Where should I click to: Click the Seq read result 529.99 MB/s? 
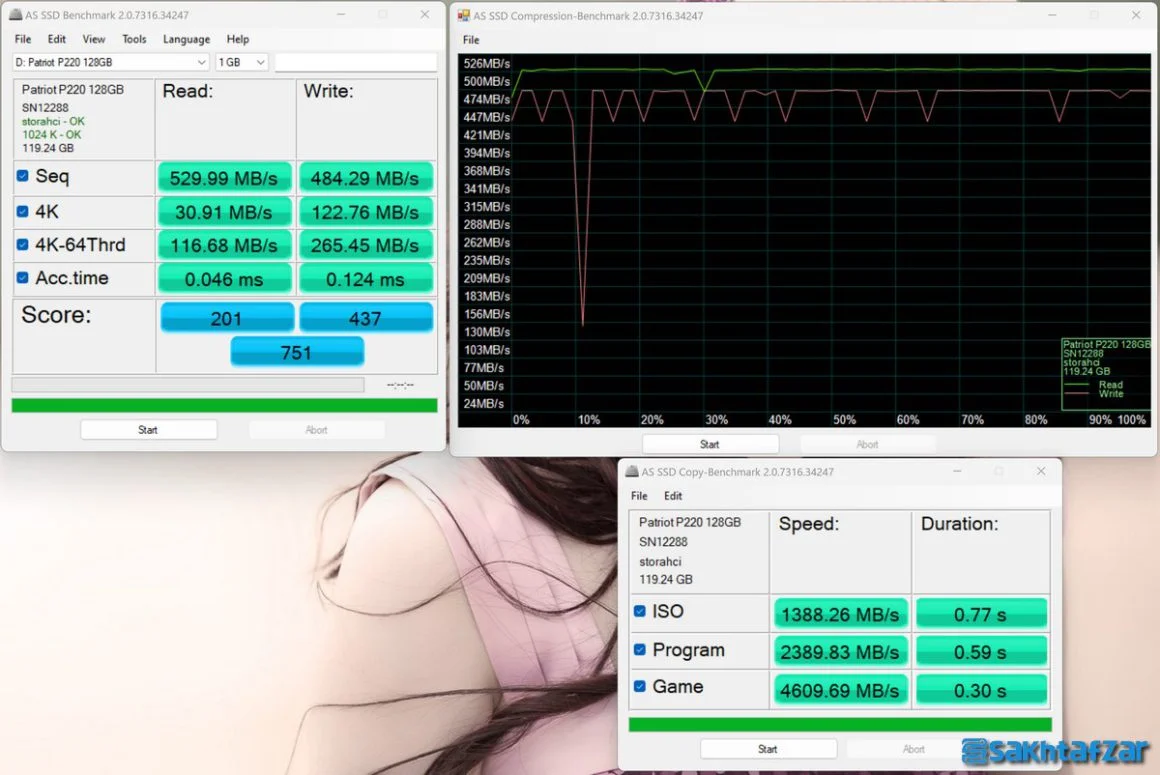223,178
